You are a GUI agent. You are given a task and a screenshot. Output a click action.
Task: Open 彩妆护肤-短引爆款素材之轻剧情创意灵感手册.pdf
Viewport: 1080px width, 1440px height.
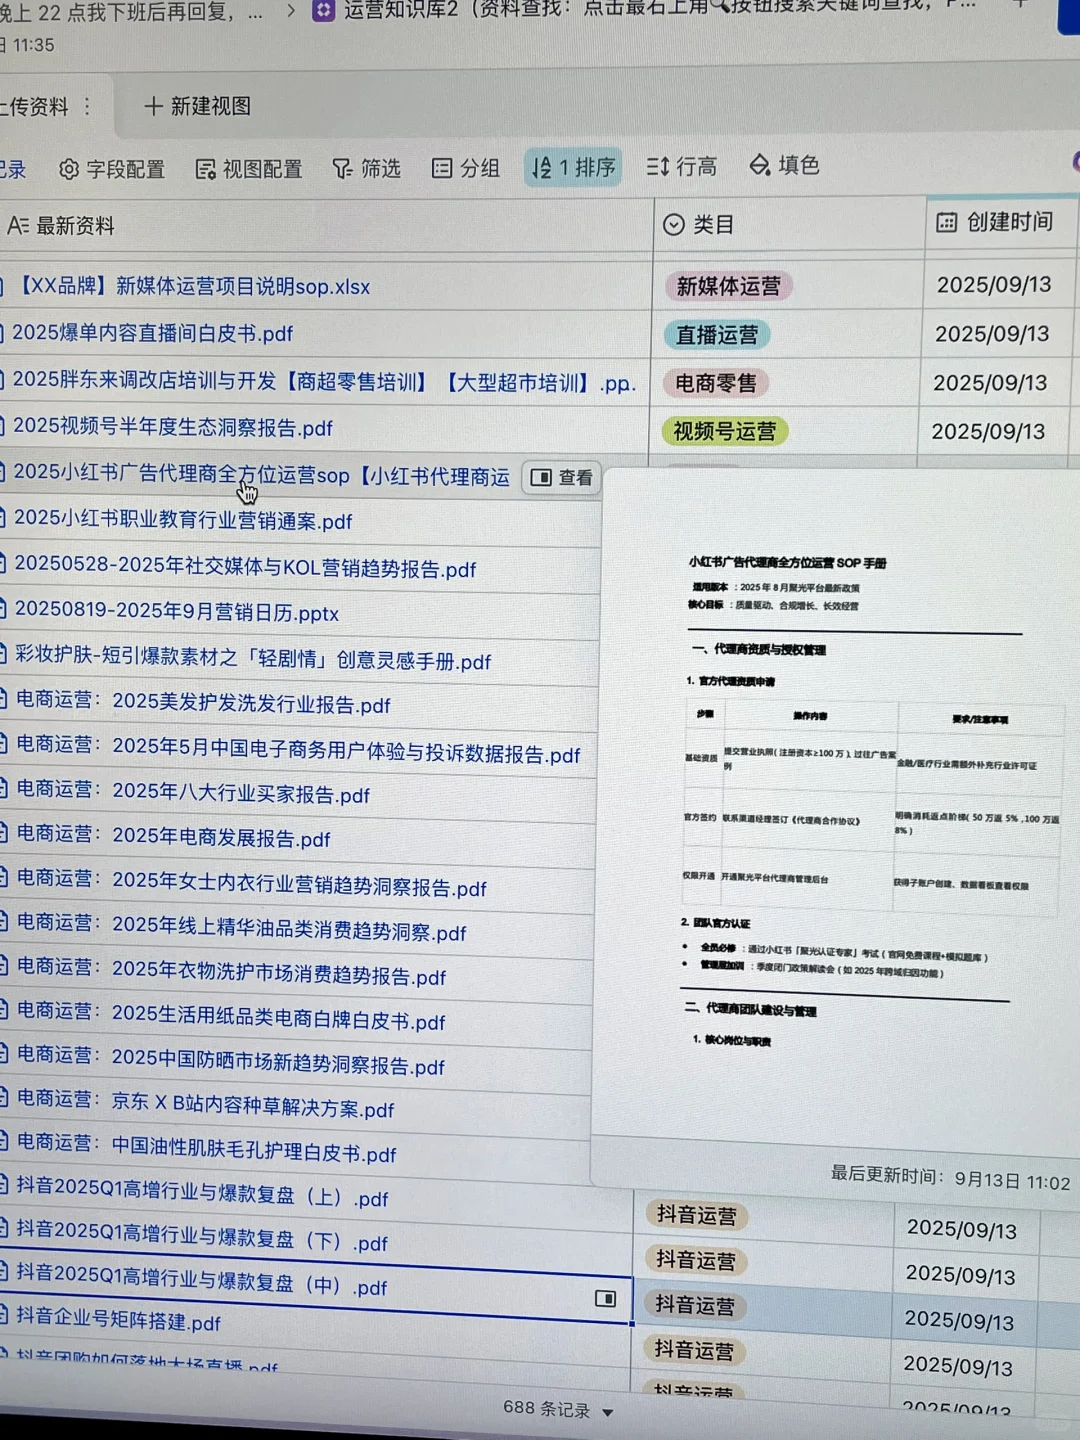pos(253,660)
